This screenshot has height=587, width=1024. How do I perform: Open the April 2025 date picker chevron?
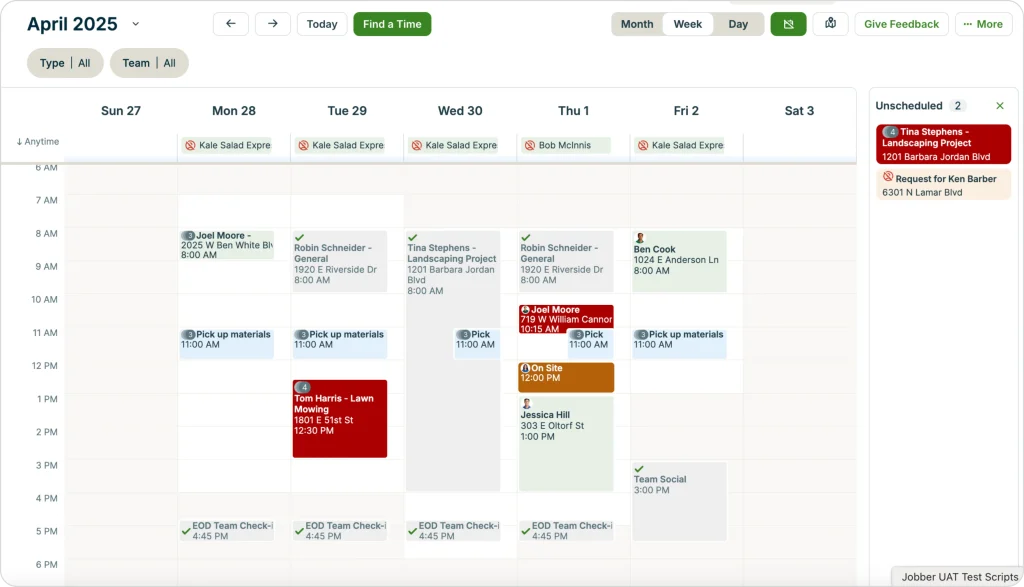(136, 23)
